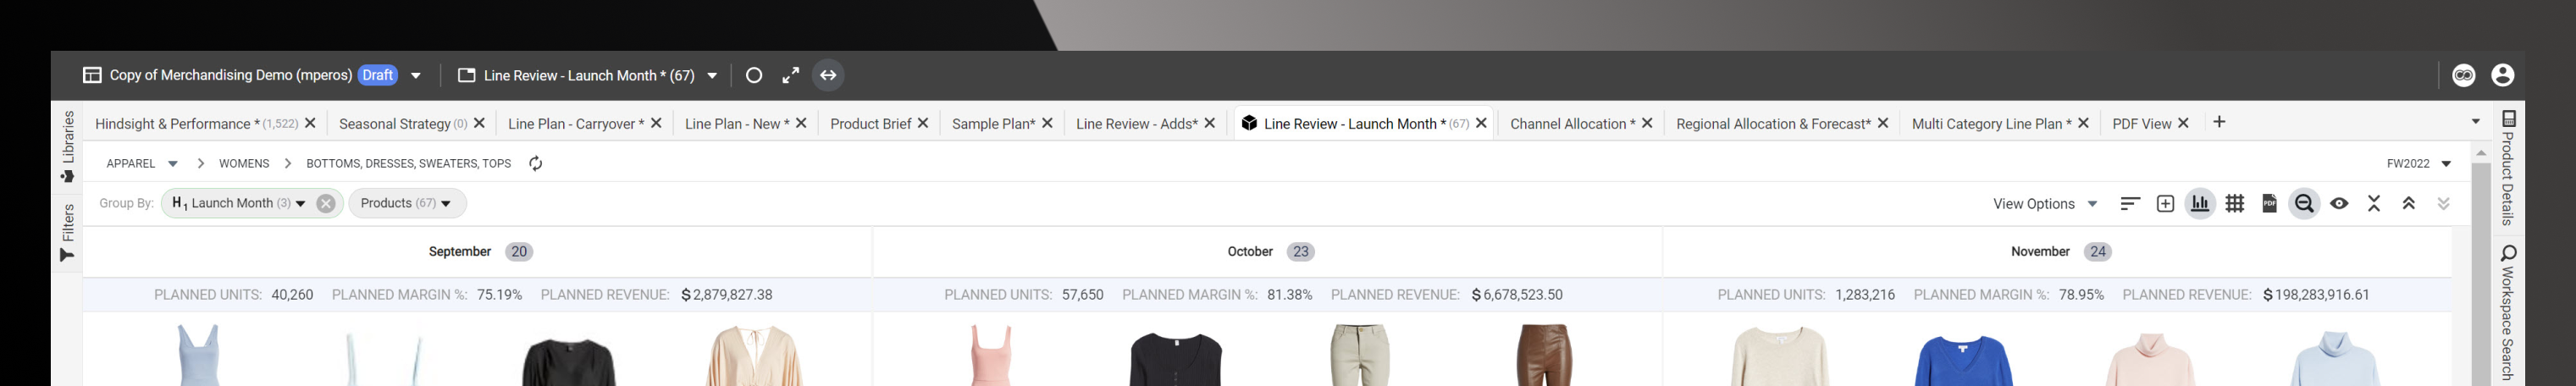Screen dimensions: 2576x386
Task: Expand the Products (67) dropdown chip
Action: coord(406,204)
